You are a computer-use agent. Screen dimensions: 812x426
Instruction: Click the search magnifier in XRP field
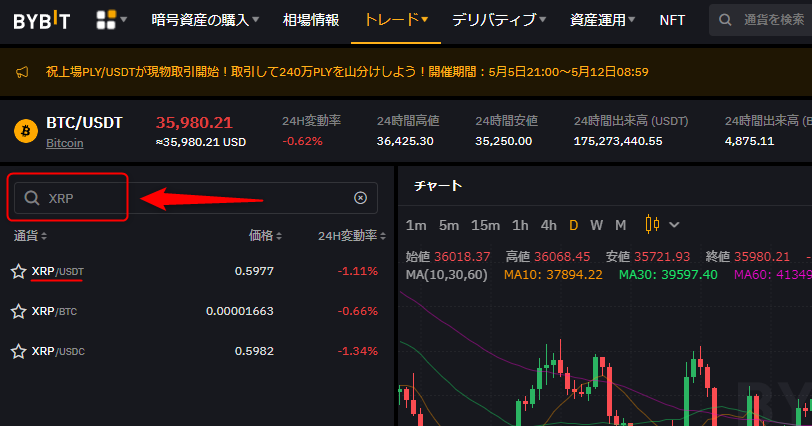[x=32, y=198]
